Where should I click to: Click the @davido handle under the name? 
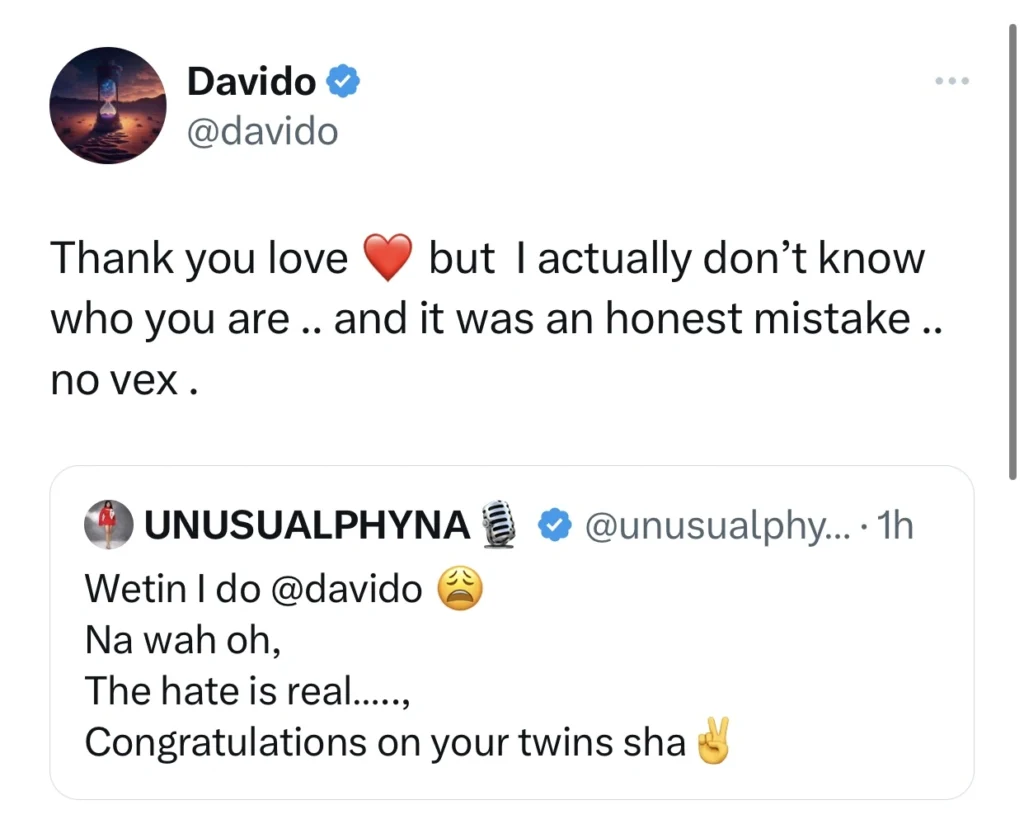pos(262,131)
